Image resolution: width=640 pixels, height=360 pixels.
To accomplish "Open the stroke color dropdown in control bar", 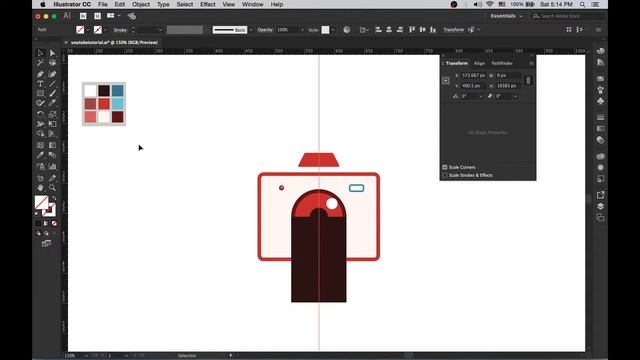I will point(105,30).
